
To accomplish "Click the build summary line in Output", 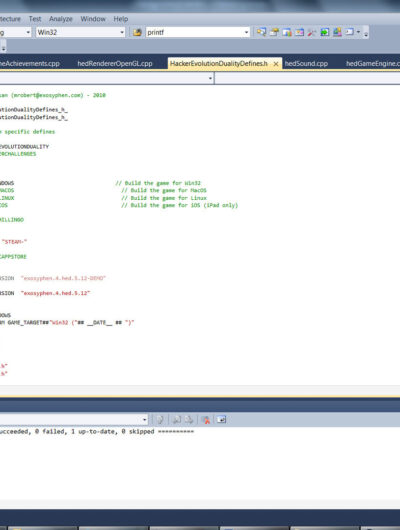I will [97, 432].
